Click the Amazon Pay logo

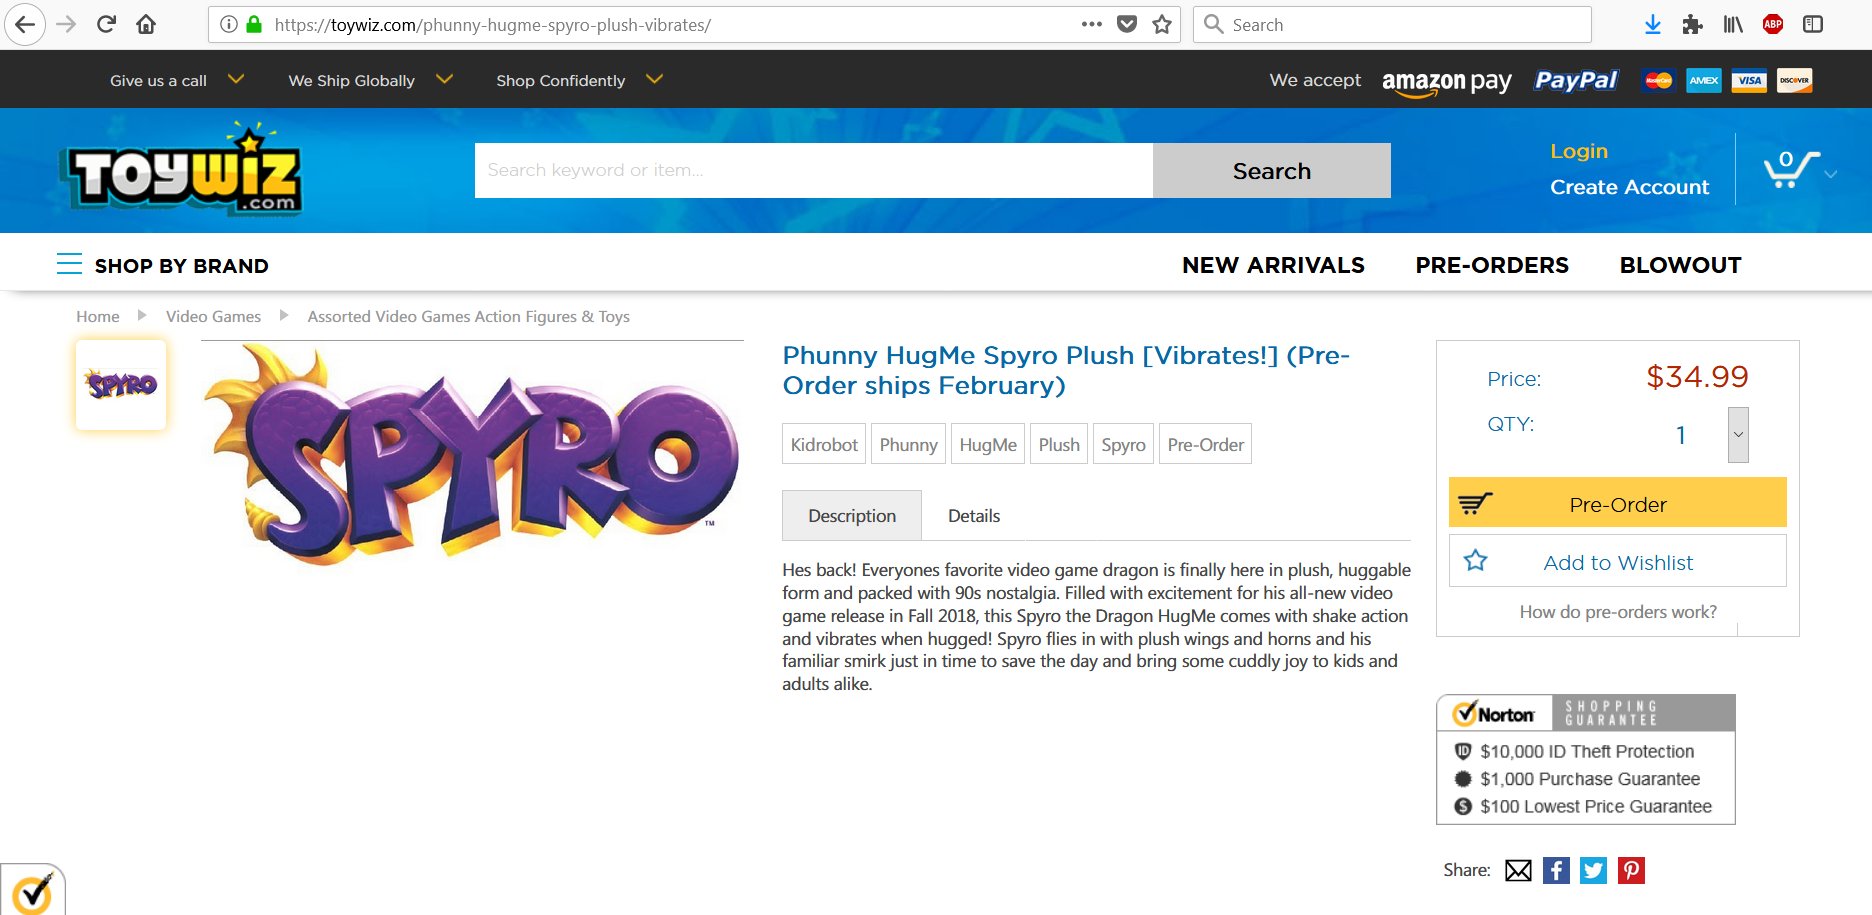(1446, 82)
